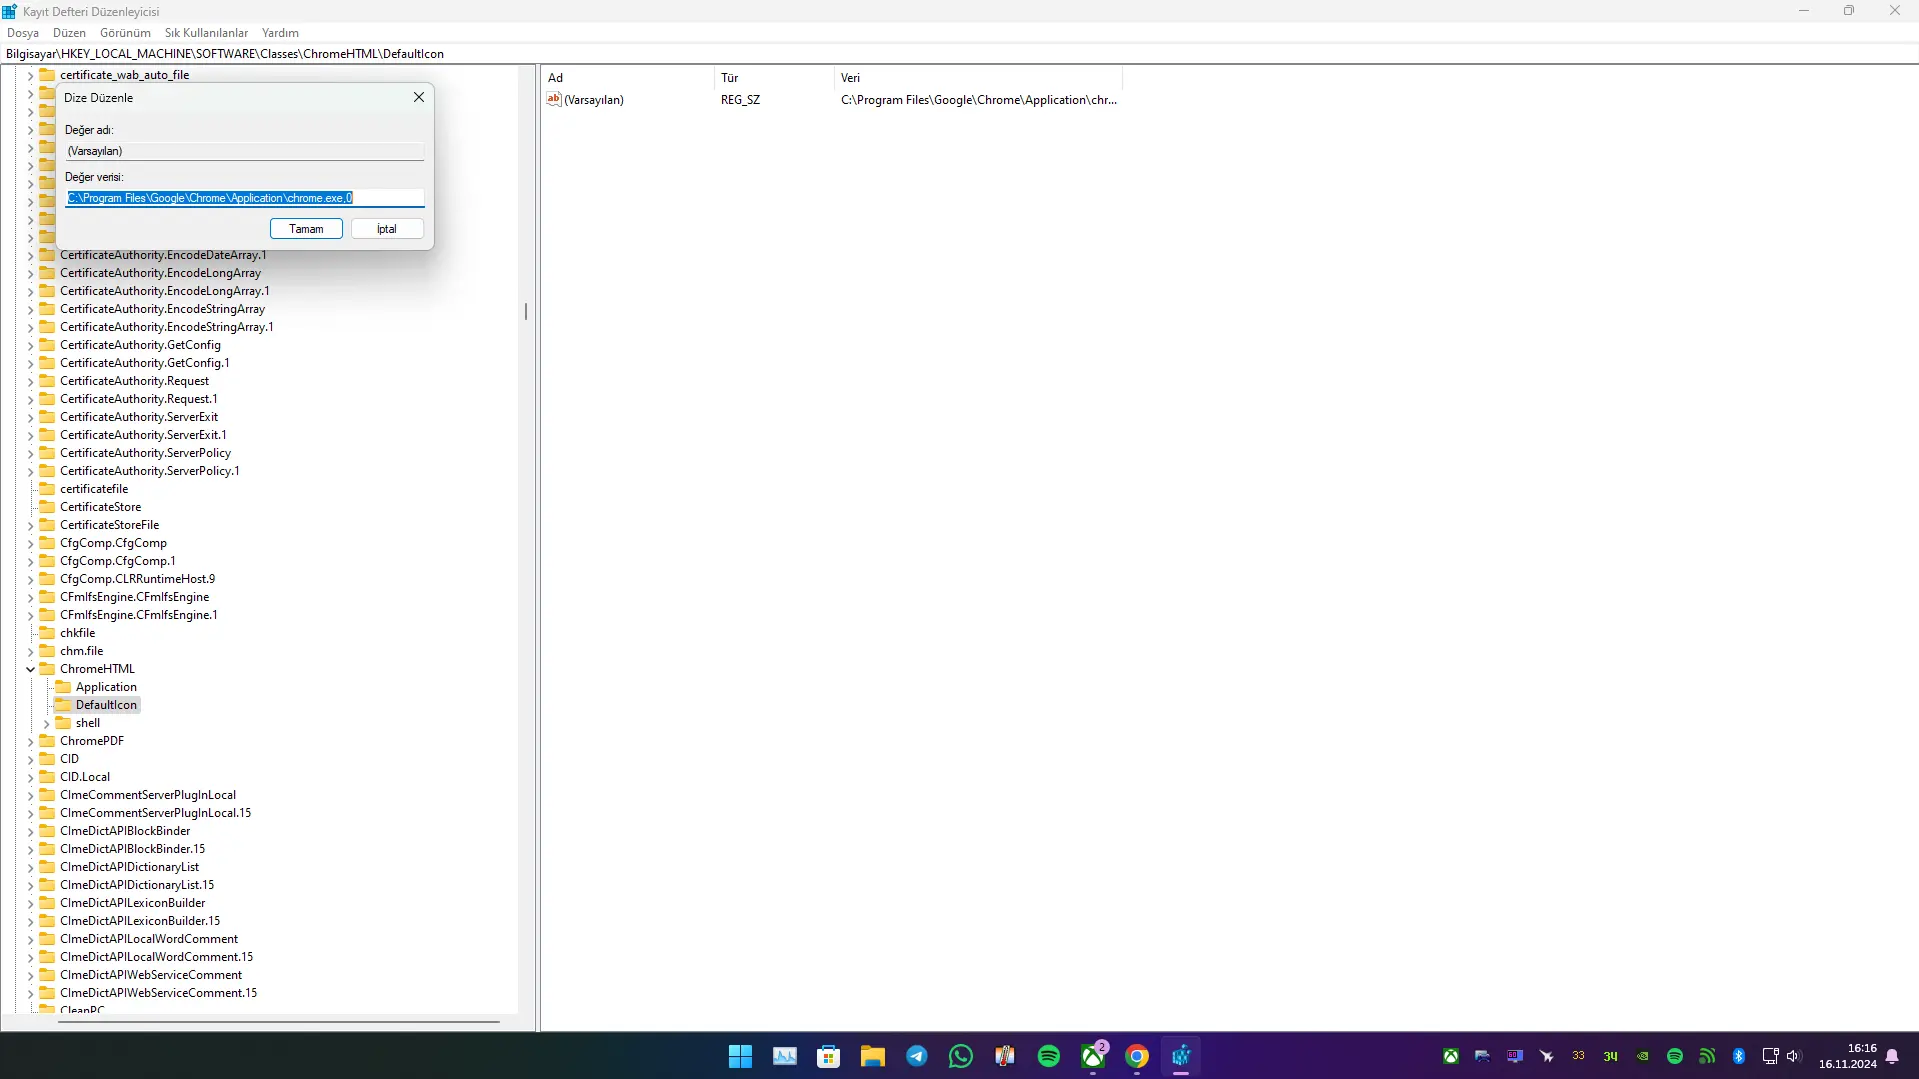Expand the CID key
This screenshot has height=1079, width=1919.
coord(30,759)
